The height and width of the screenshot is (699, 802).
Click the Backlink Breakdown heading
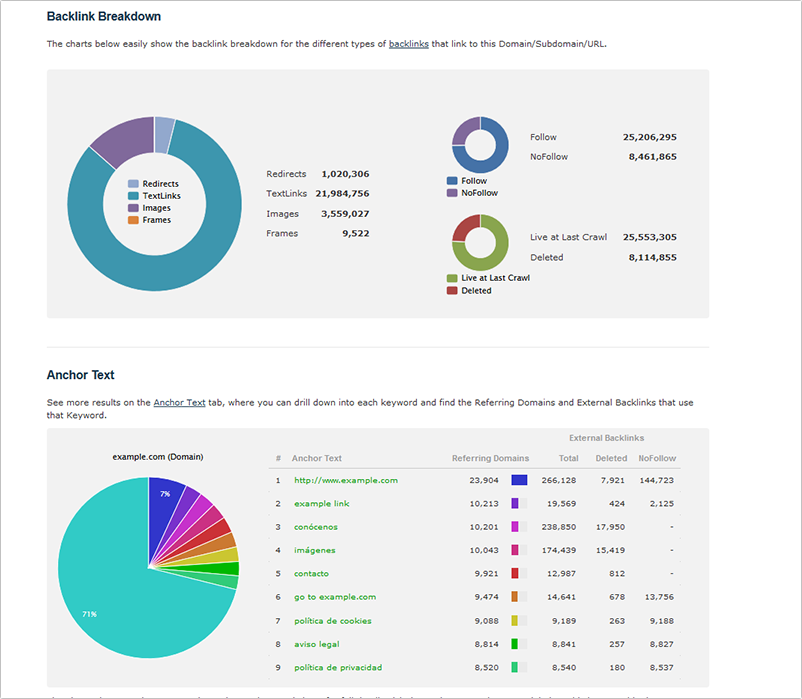(104, 16)
